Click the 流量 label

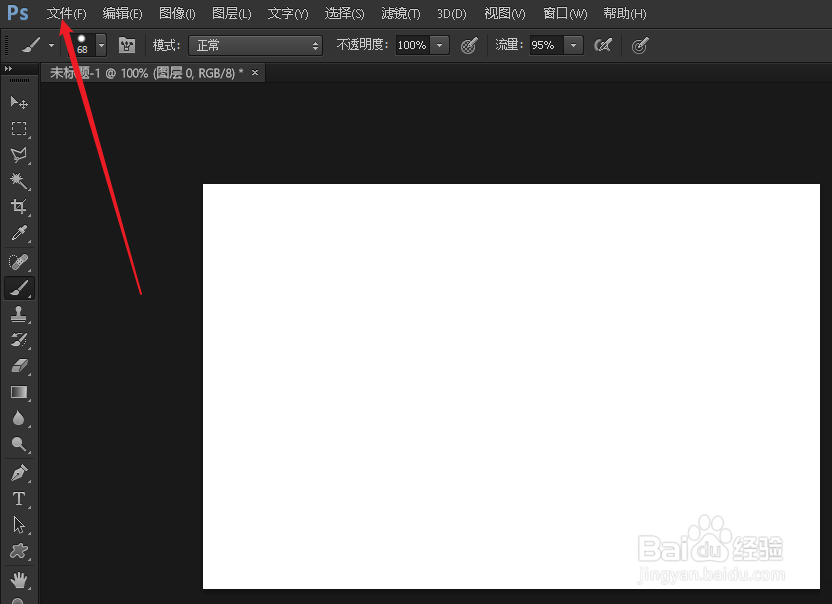[509, 45]
